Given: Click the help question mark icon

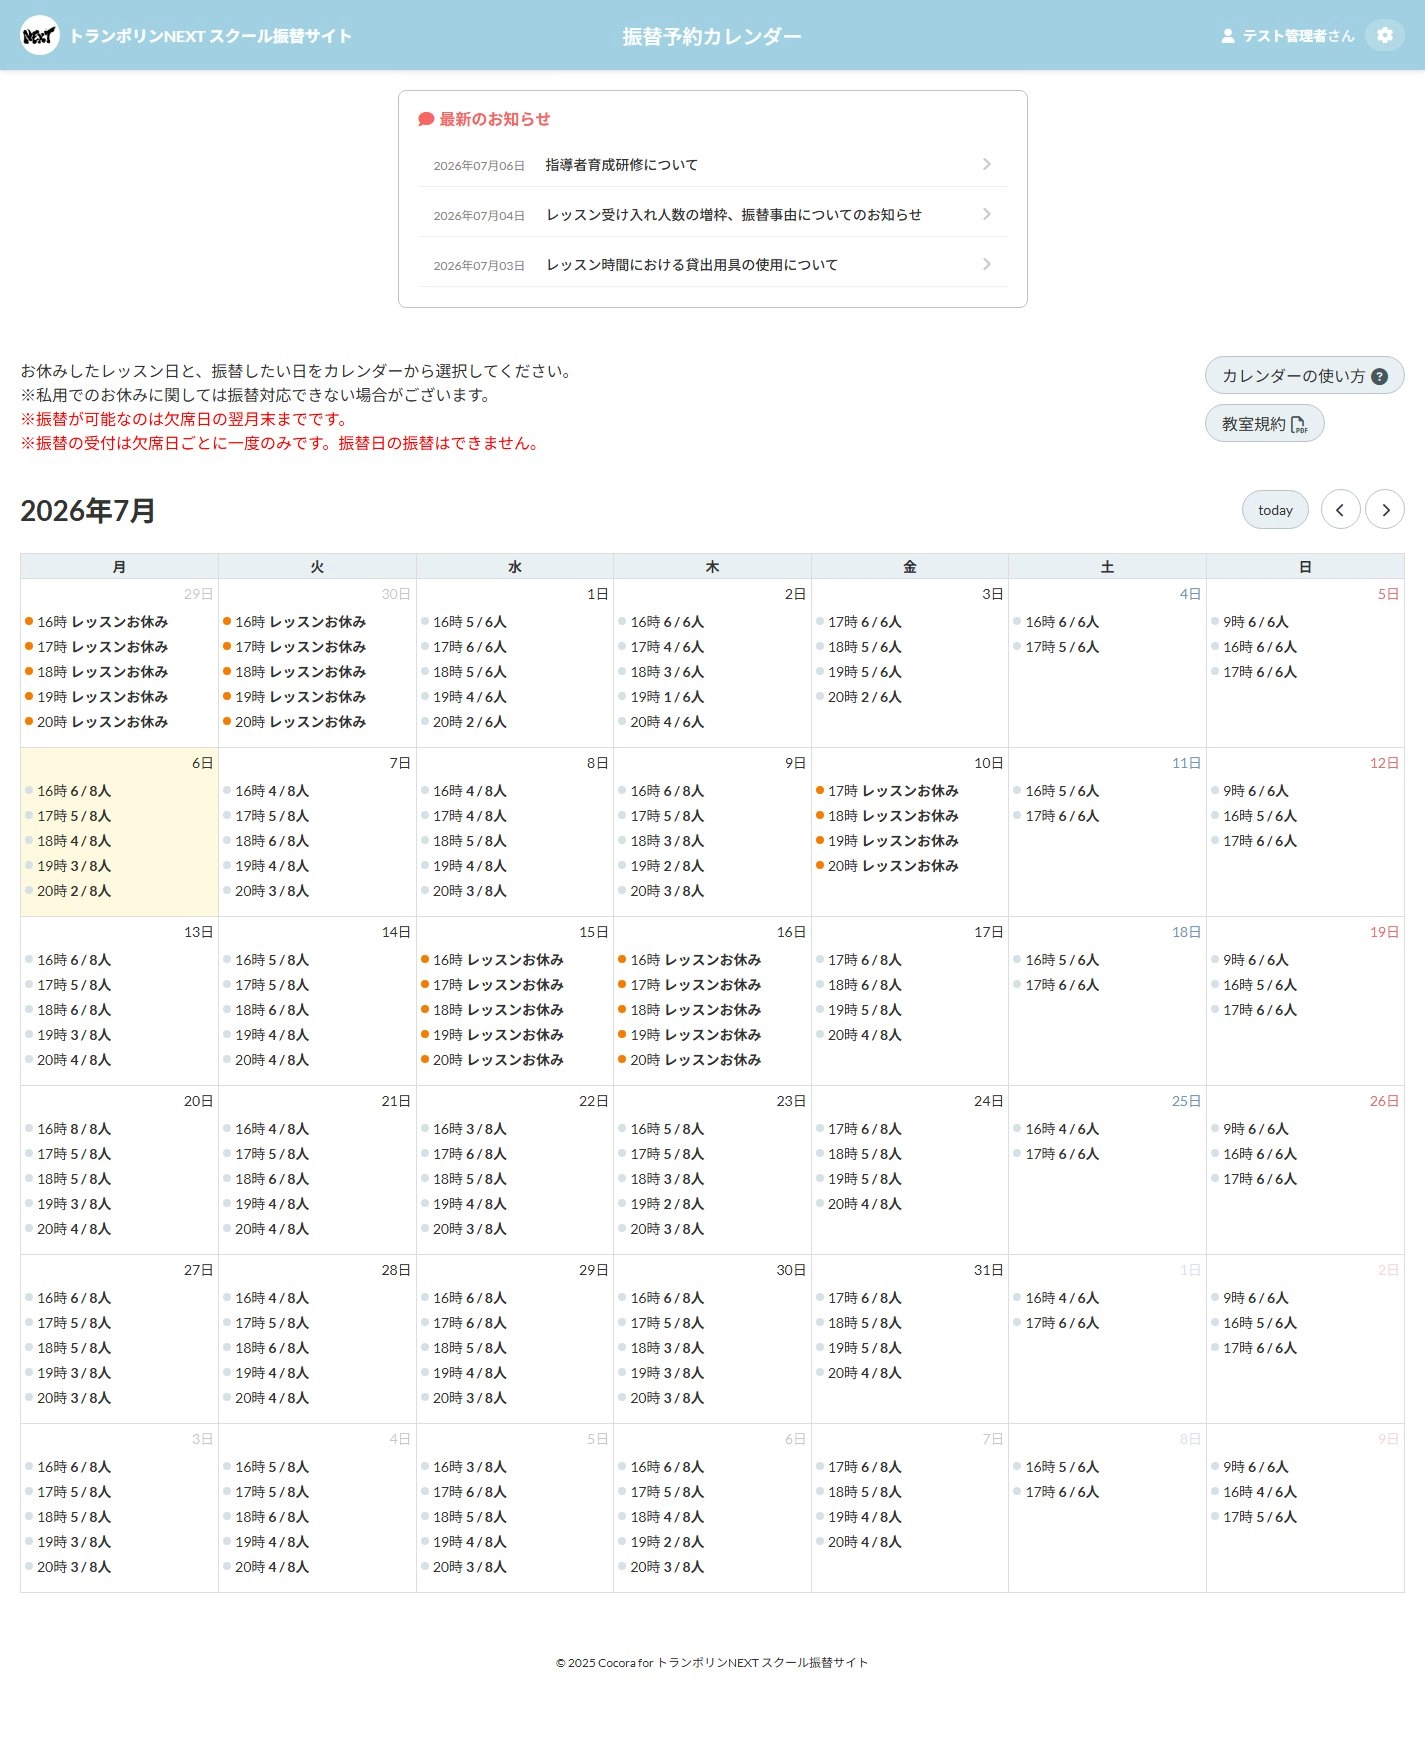Looking at the screenshot, I should tap(1379, 376).
